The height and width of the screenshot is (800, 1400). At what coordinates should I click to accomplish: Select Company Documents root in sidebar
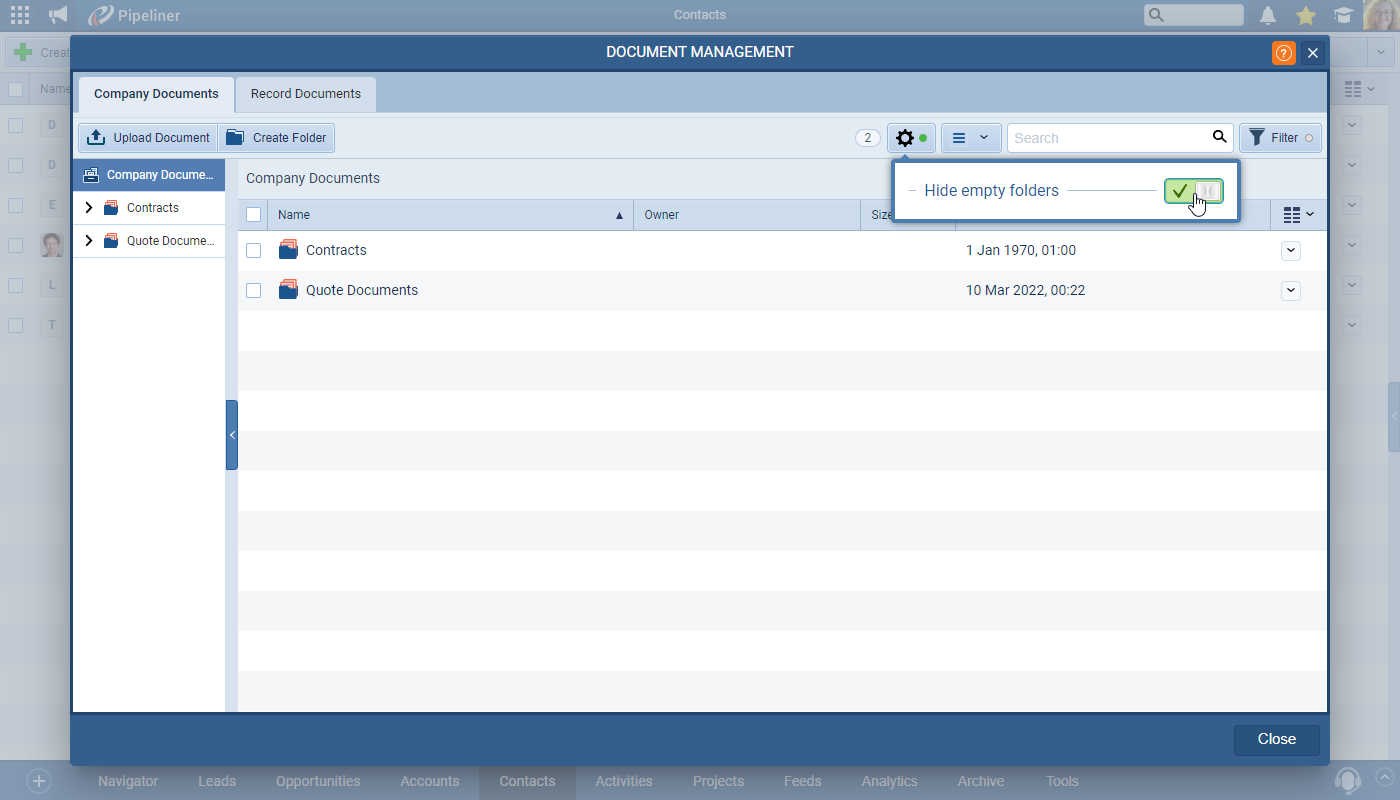click(x=149, y=175)
